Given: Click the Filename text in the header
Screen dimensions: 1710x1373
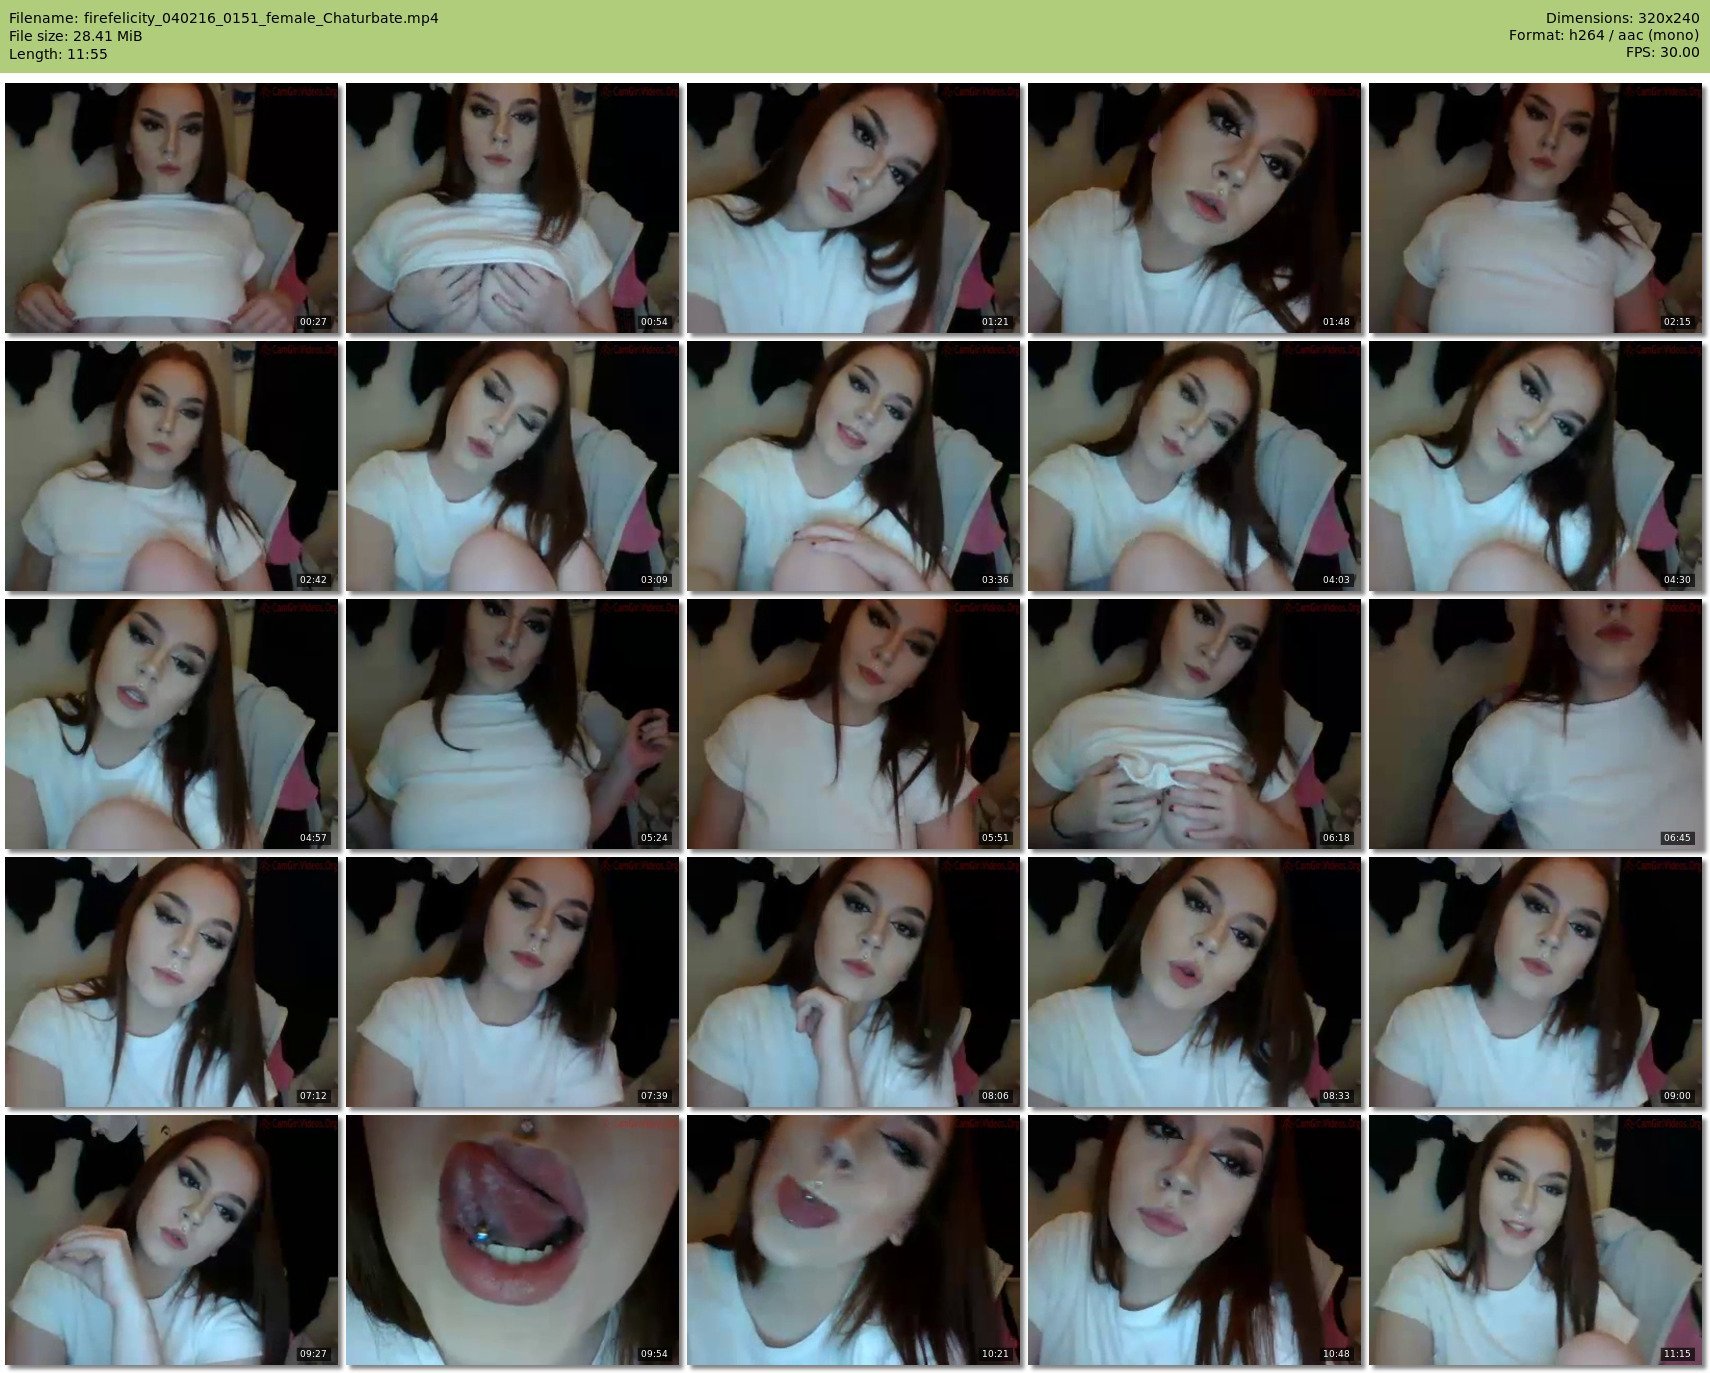Looking at the screenshot, I should click(x=223, y=18).
